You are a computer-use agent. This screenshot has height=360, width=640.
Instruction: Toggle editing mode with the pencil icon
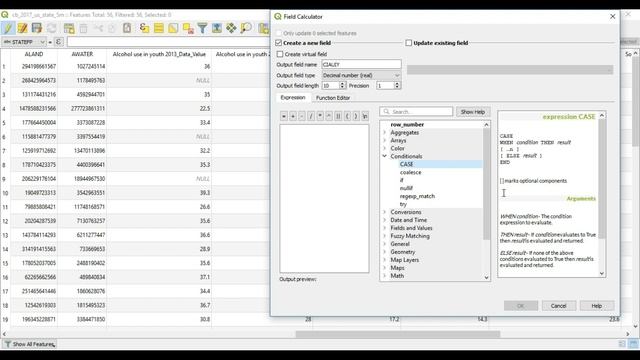8,28
